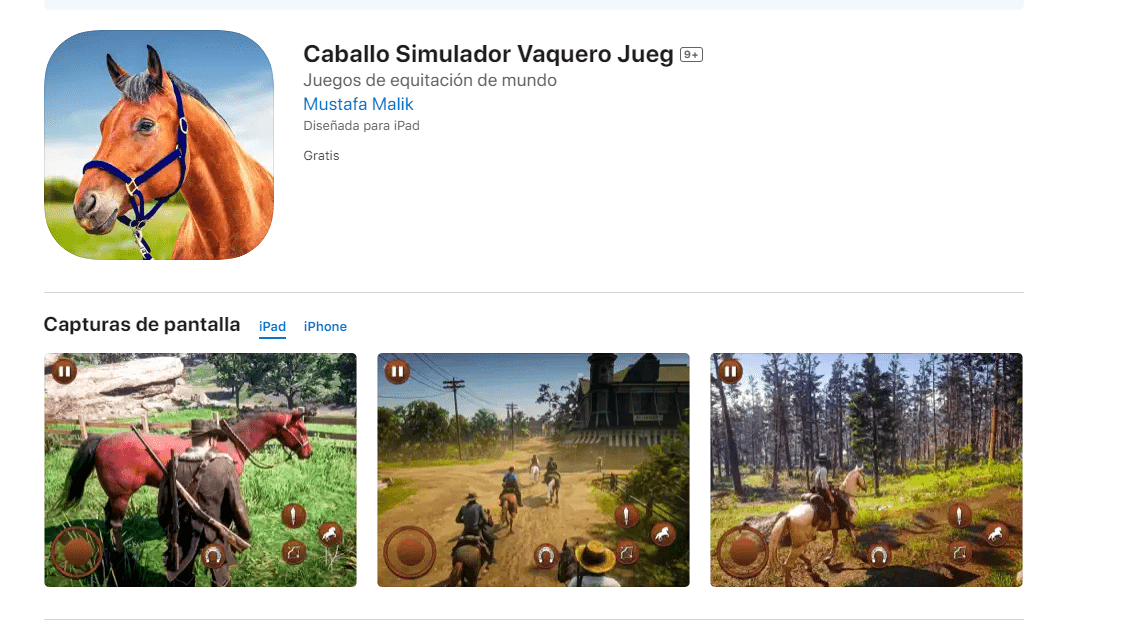Open first screenshot with red horse
1124x639 pixels.
tap(200, 470)
